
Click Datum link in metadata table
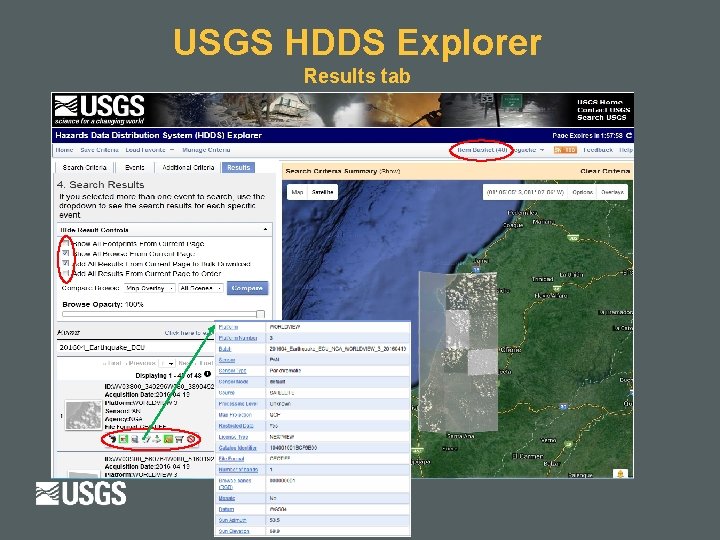pyautogui.click(x=226, y=509)
